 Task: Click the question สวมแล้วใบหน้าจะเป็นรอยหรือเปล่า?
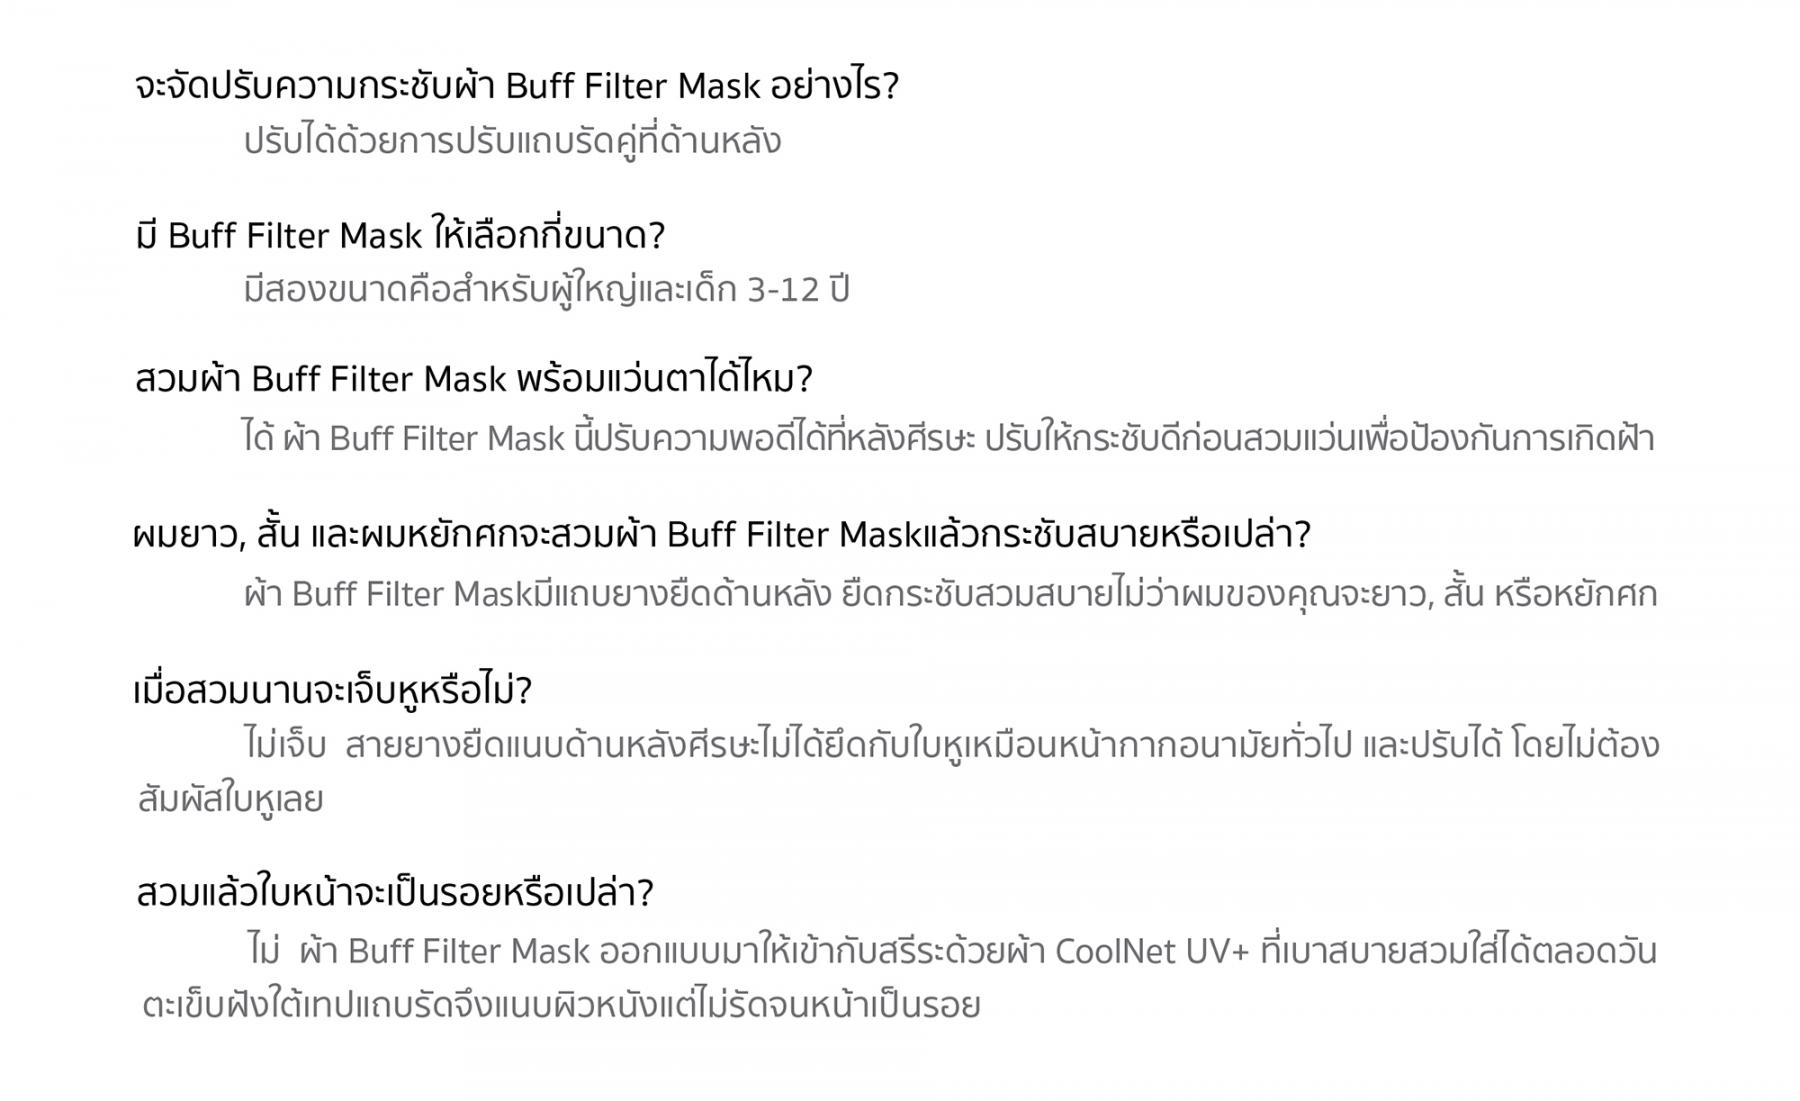pyautogui.click(x=395, y=892)
